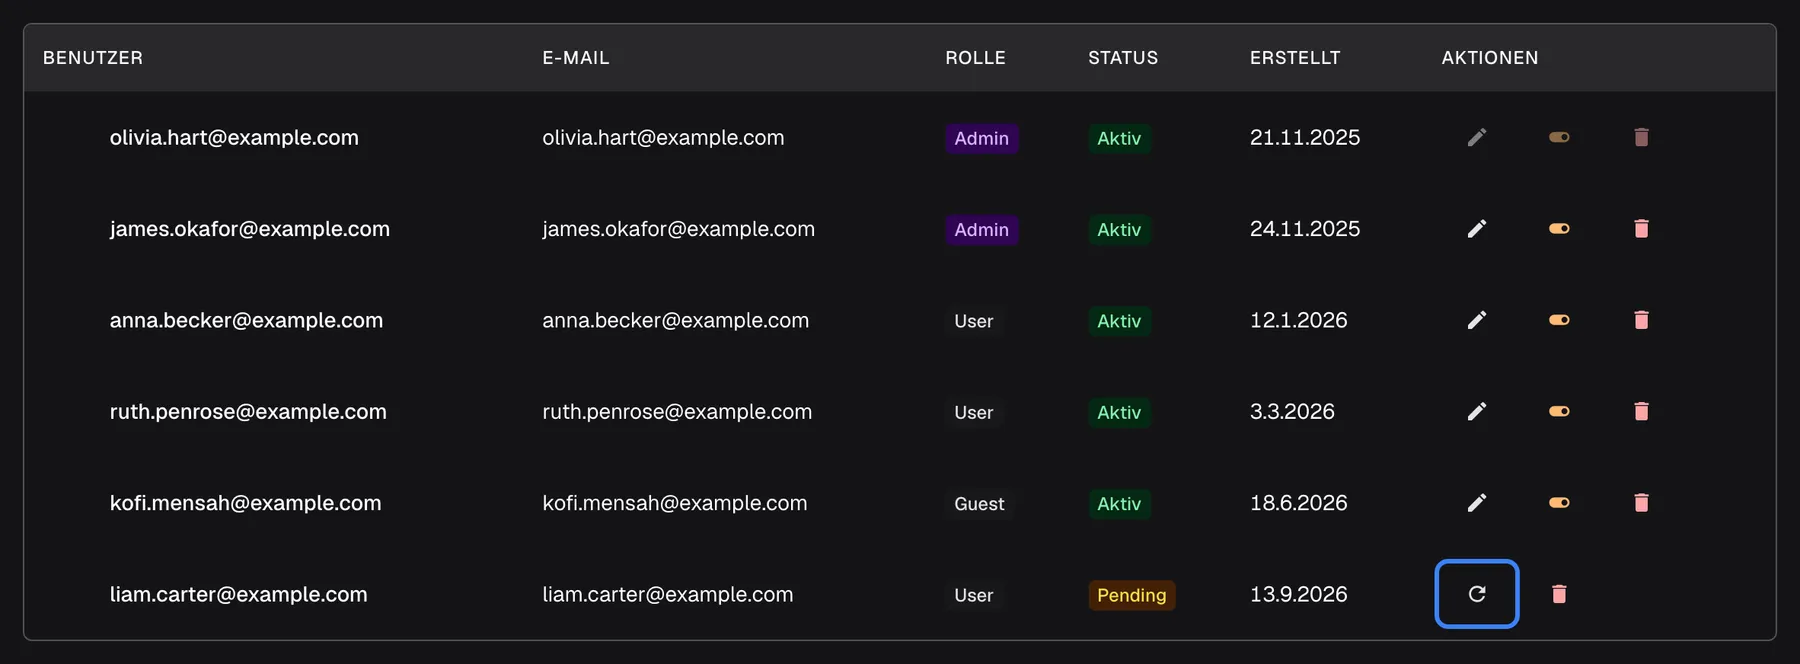Select user name anna.becker@example.com in Benutzer column

246,321
